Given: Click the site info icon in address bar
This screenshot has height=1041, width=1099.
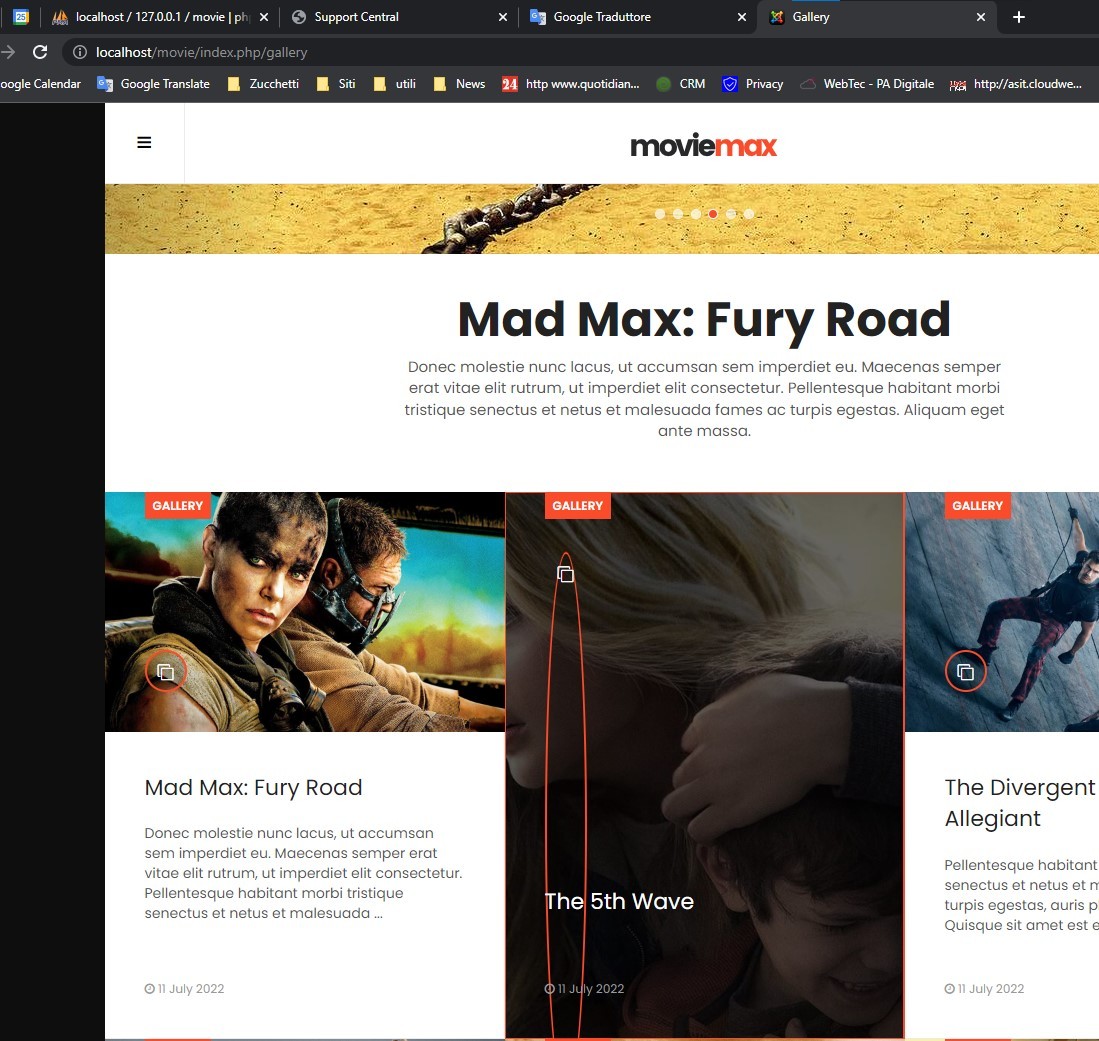Looking at the screenshot, I should coord(80,52).
